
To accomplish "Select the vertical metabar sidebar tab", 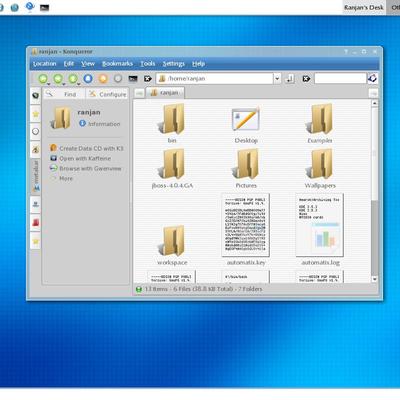I will 35,177.
